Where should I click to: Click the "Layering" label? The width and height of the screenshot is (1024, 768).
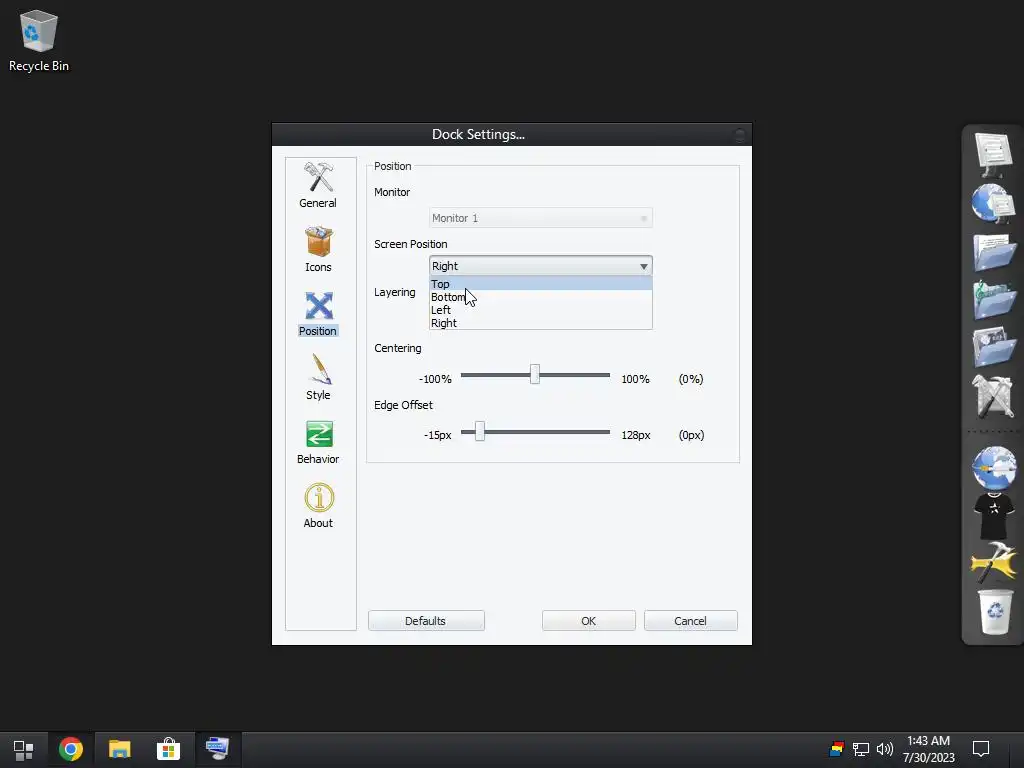(394, 292)
